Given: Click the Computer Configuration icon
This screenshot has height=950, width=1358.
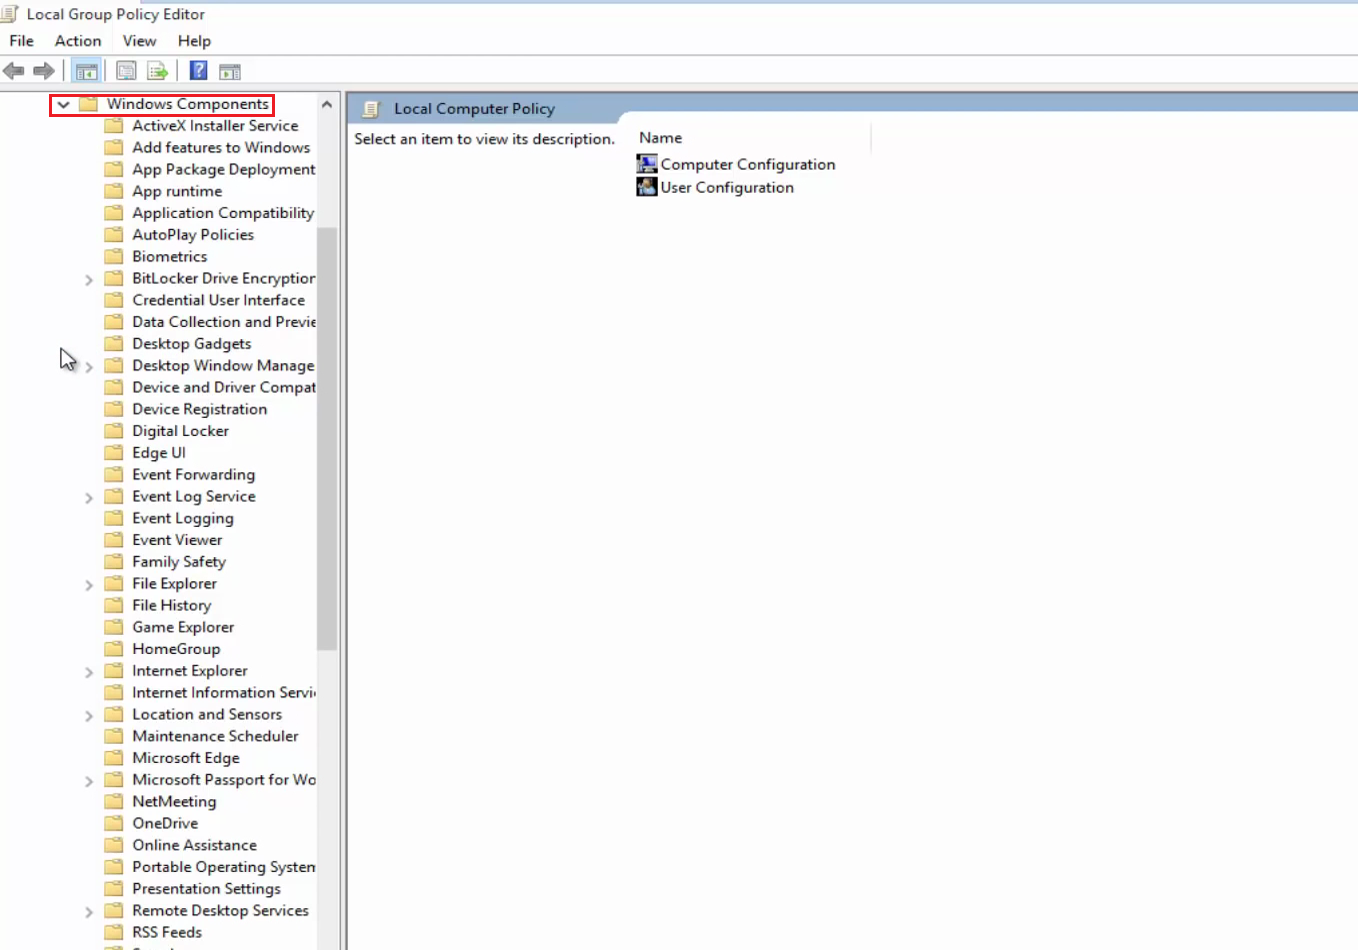Looking at the screenshot, I should pos(647,164).
